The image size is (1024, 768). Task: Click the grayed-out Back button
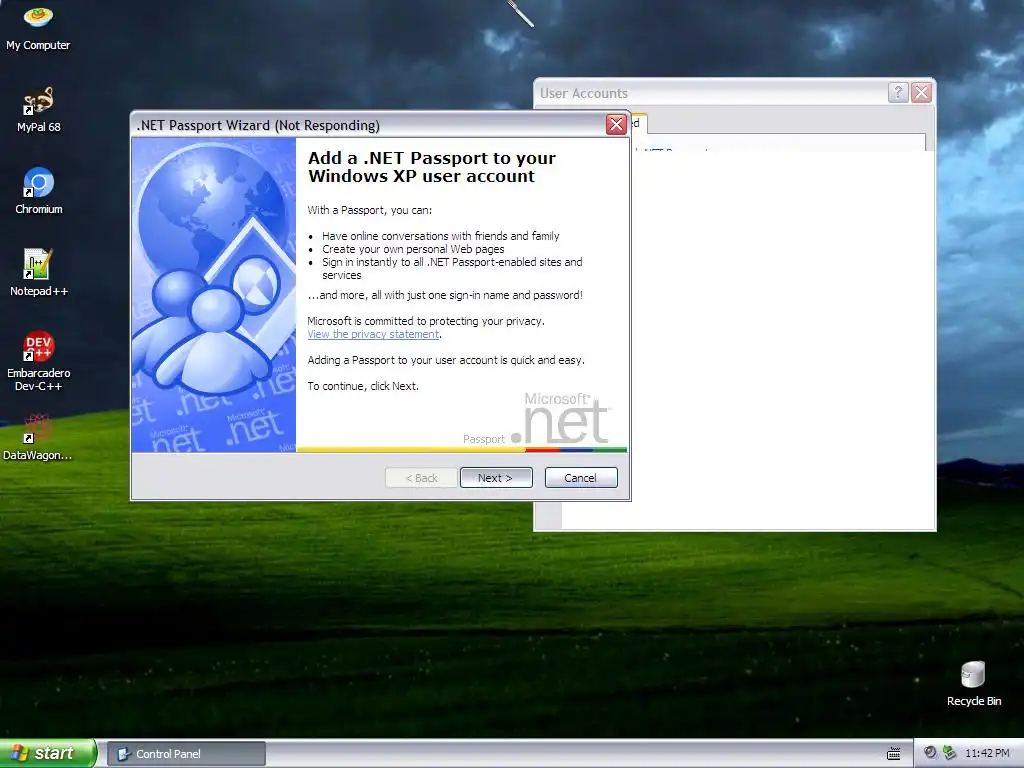(421, 477)
